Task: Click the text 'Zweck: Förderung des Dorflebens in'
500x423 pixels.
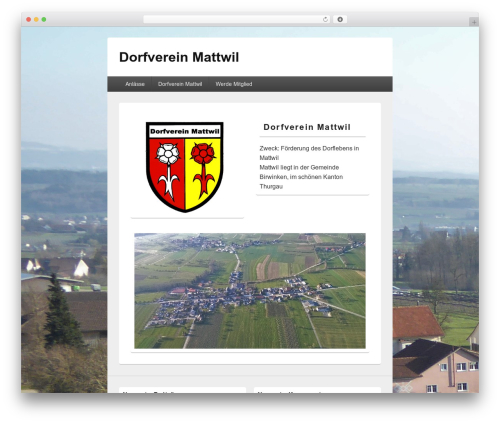Action: (309, 148)
